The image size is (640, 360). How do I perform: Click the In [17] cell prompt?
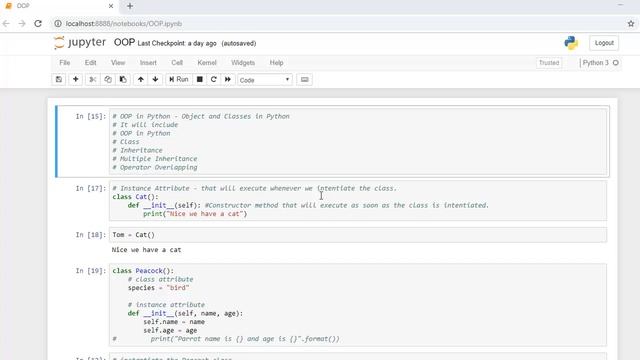[91, 188]
